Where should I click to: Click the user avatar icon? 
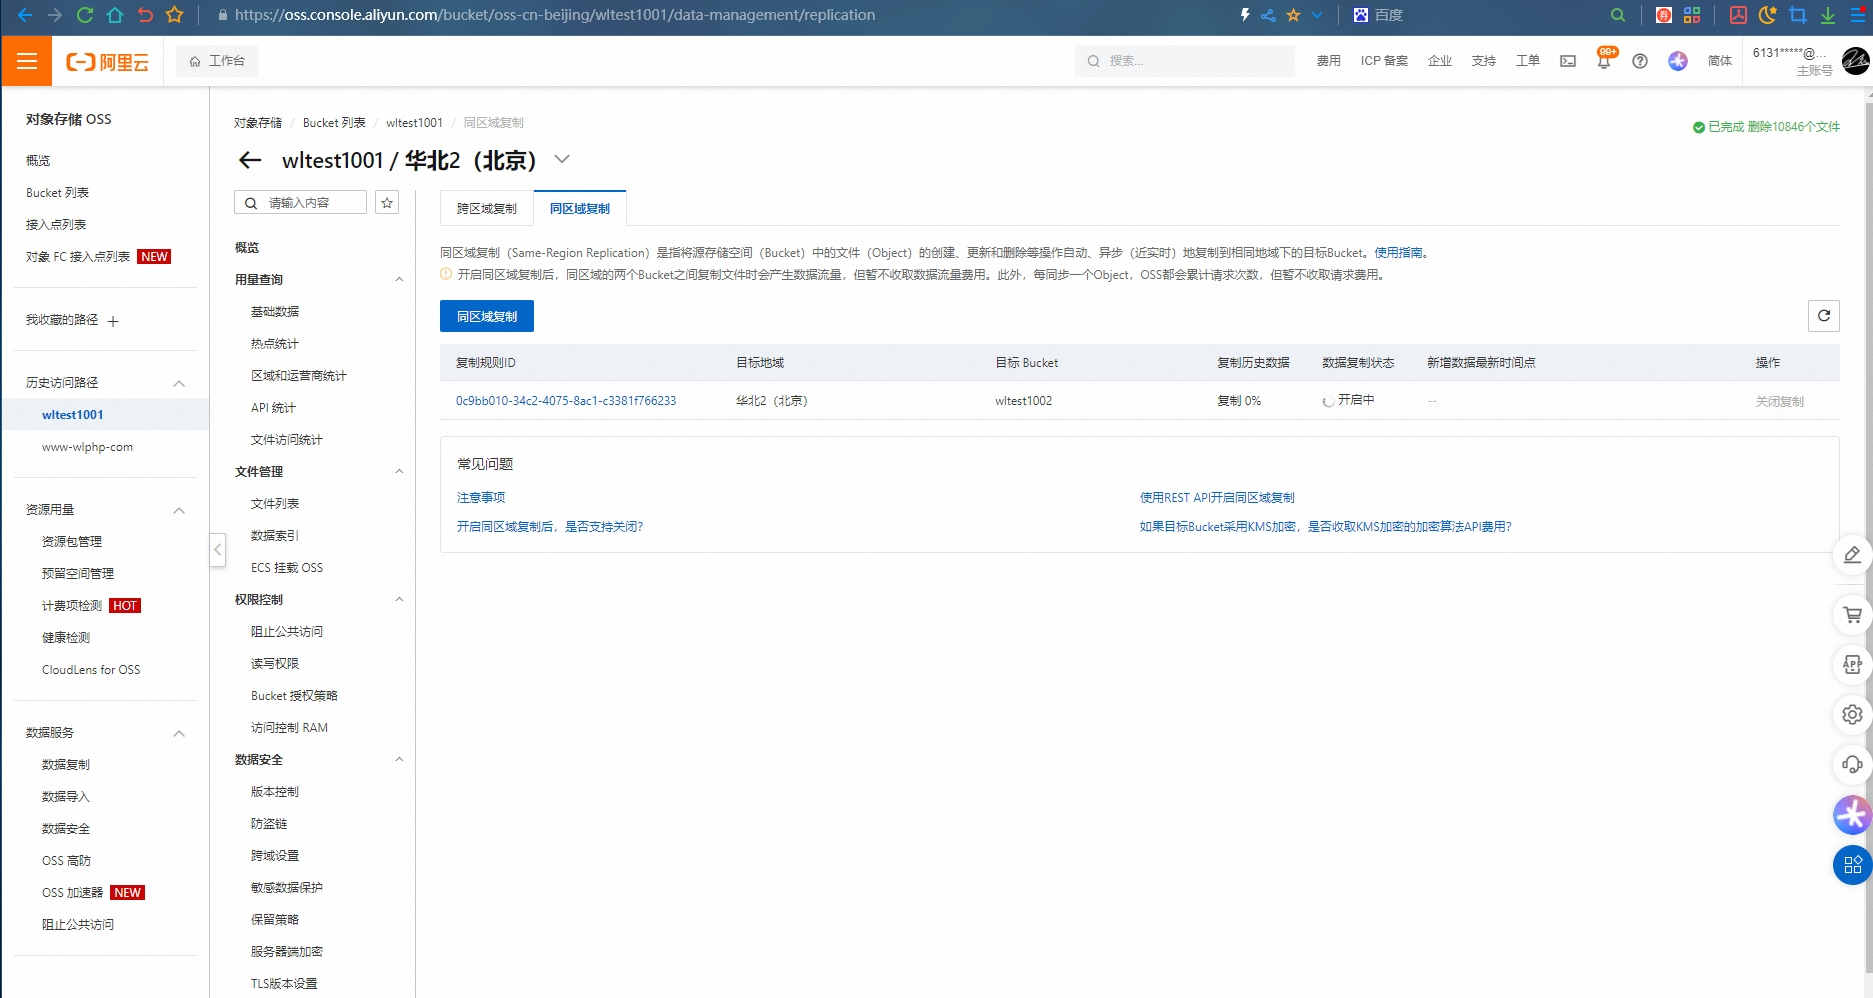[x=1856, y=61]
